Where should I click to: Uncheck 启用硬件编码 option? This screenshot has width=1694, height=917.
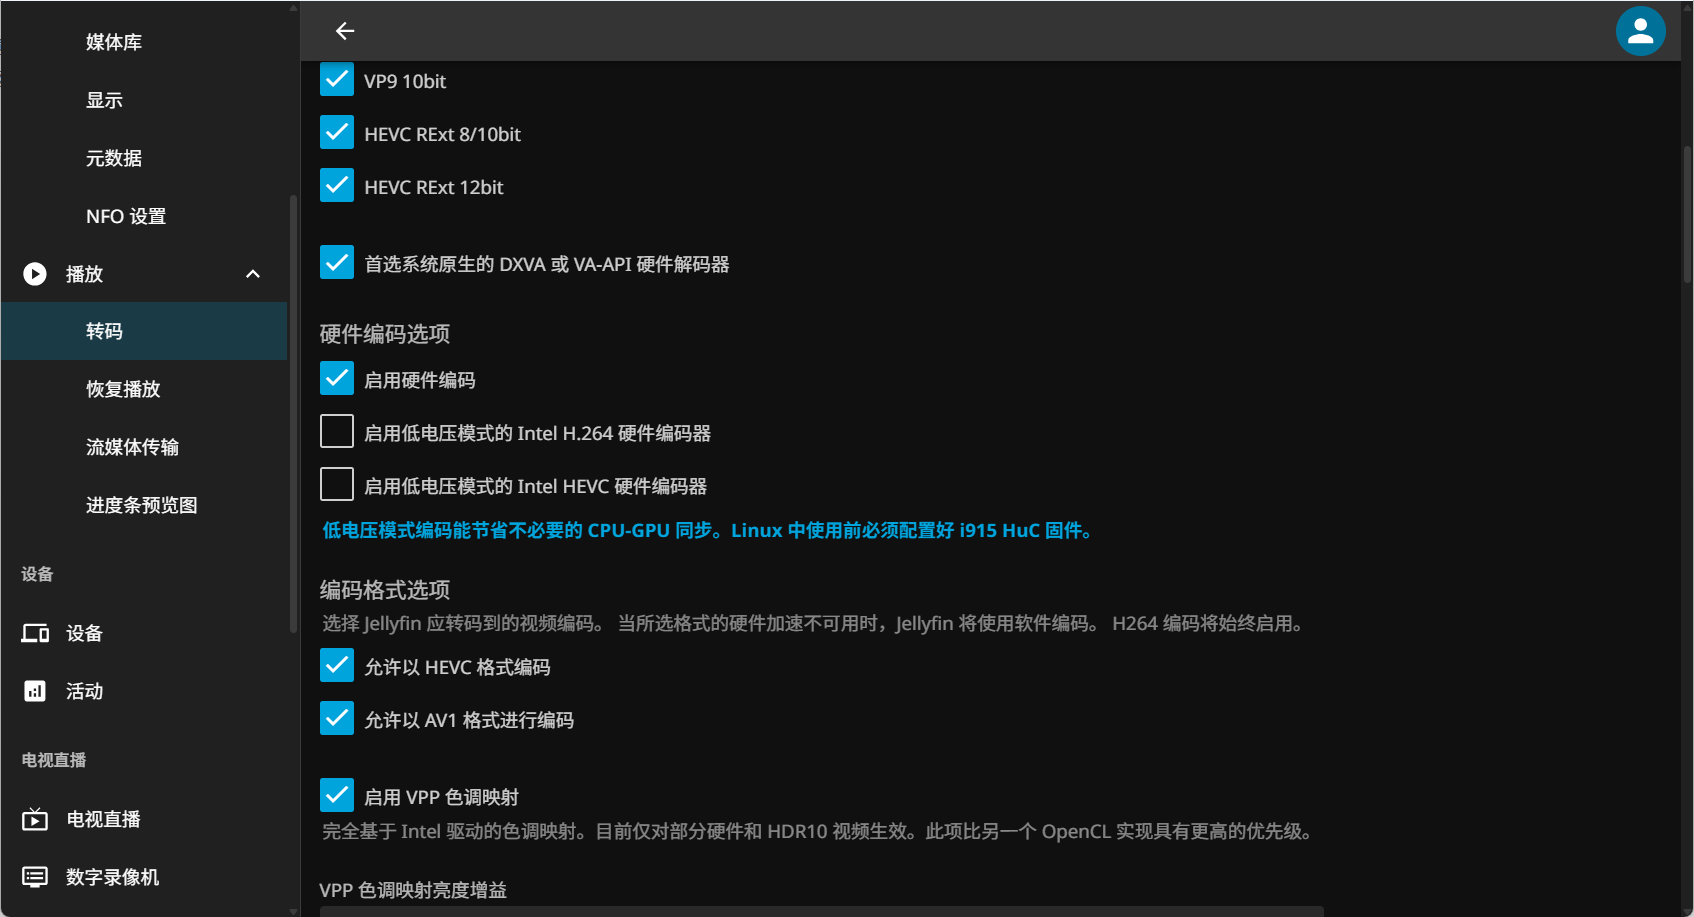click(337, 379)
